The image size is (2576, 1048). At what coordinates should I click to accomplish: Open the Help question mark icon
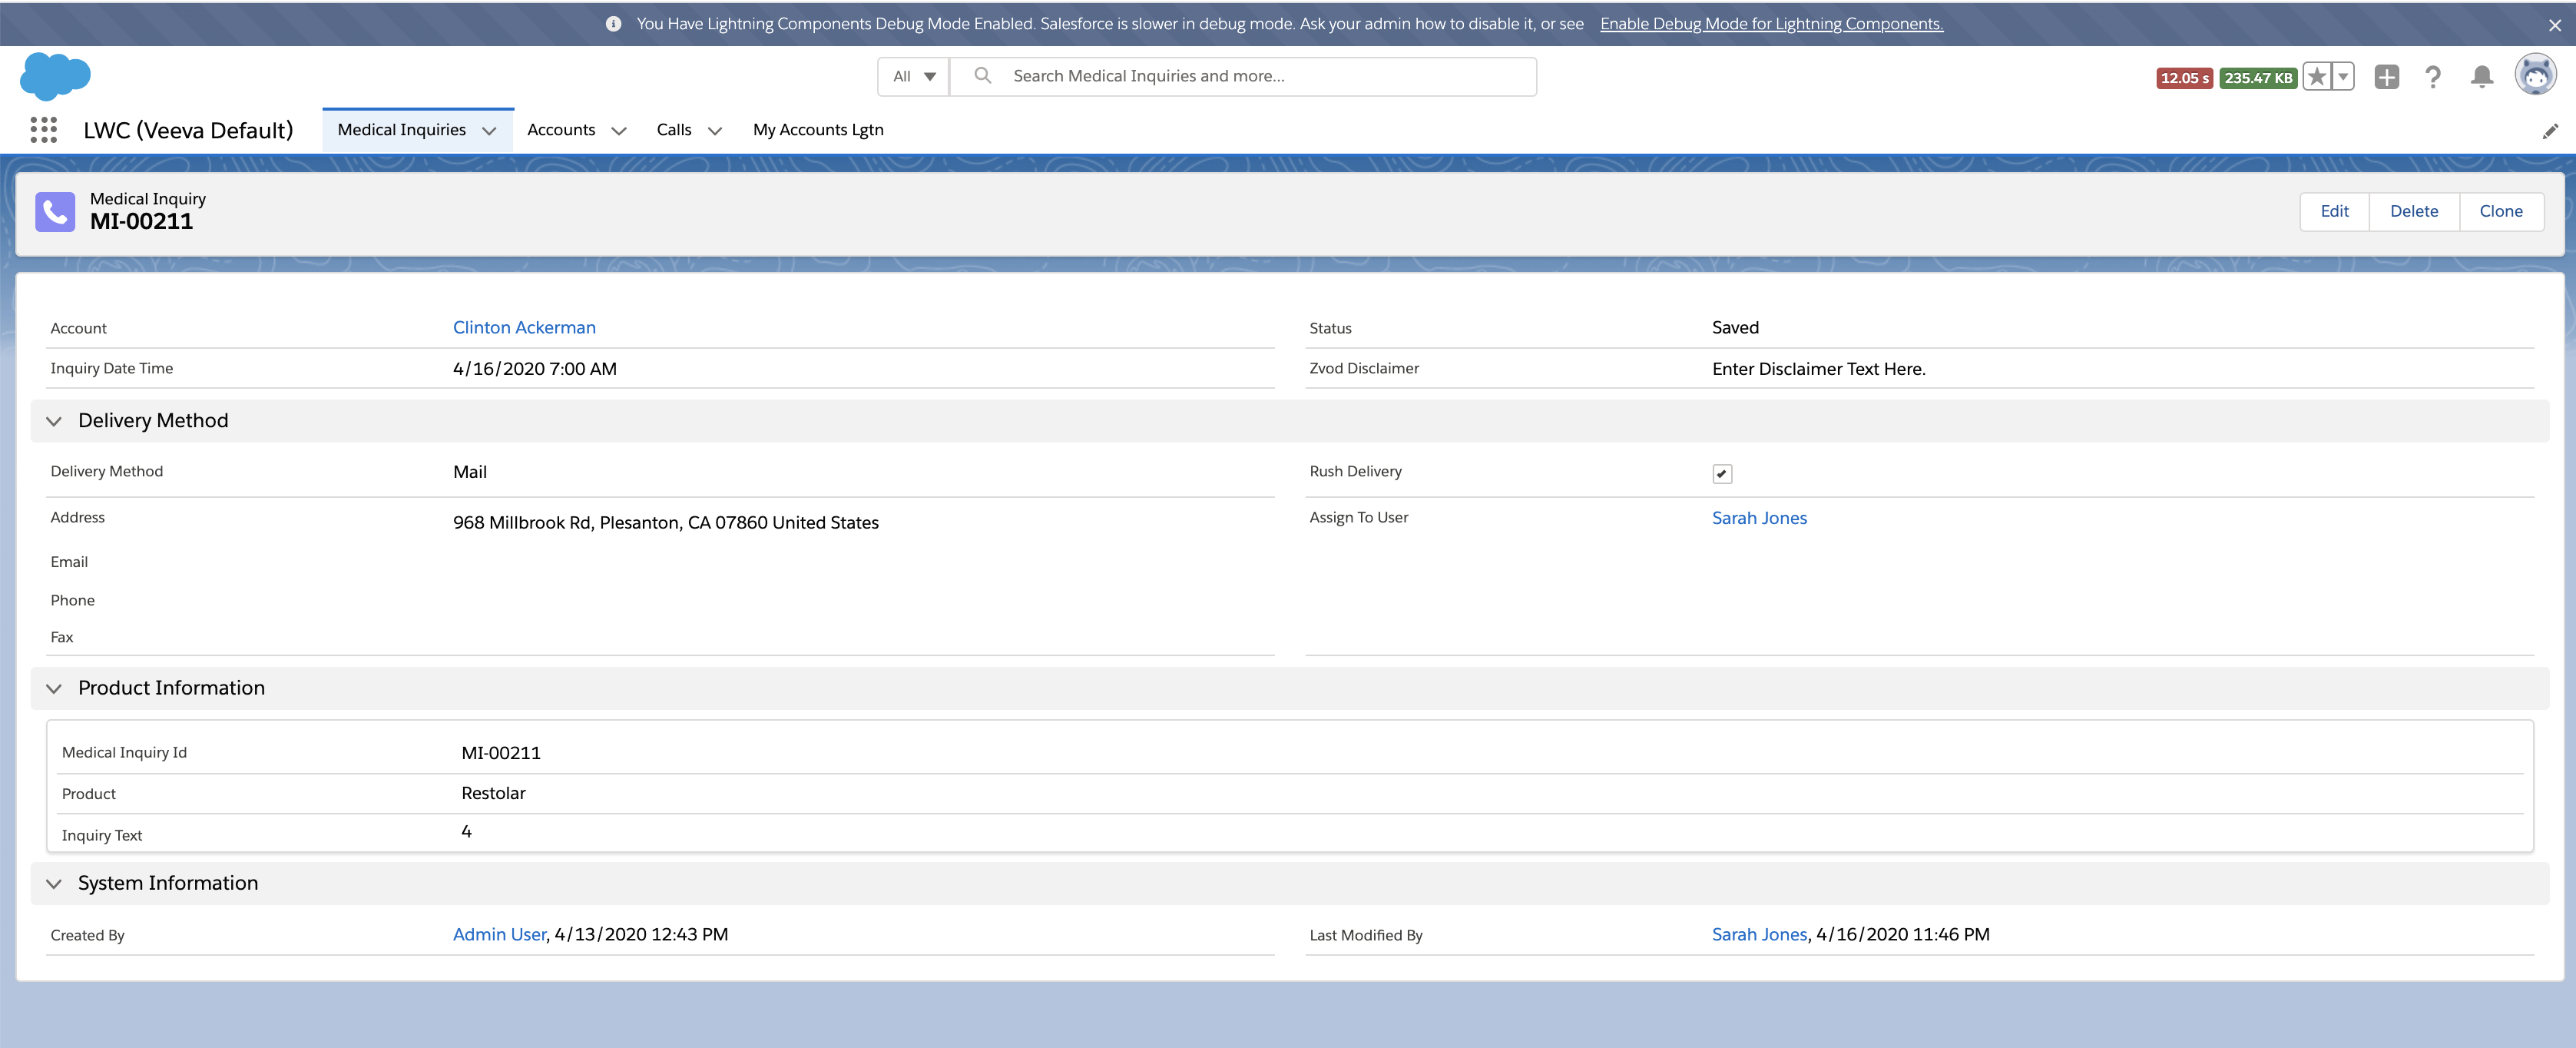tap(2433, 77)
